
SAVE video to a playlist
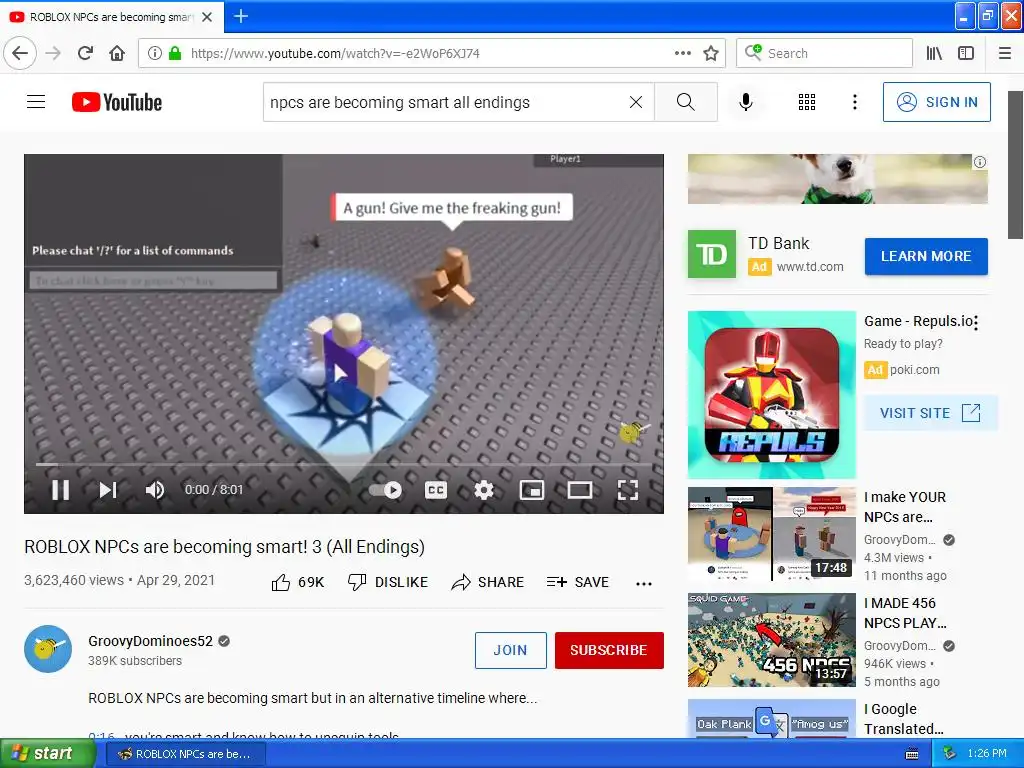578,582
